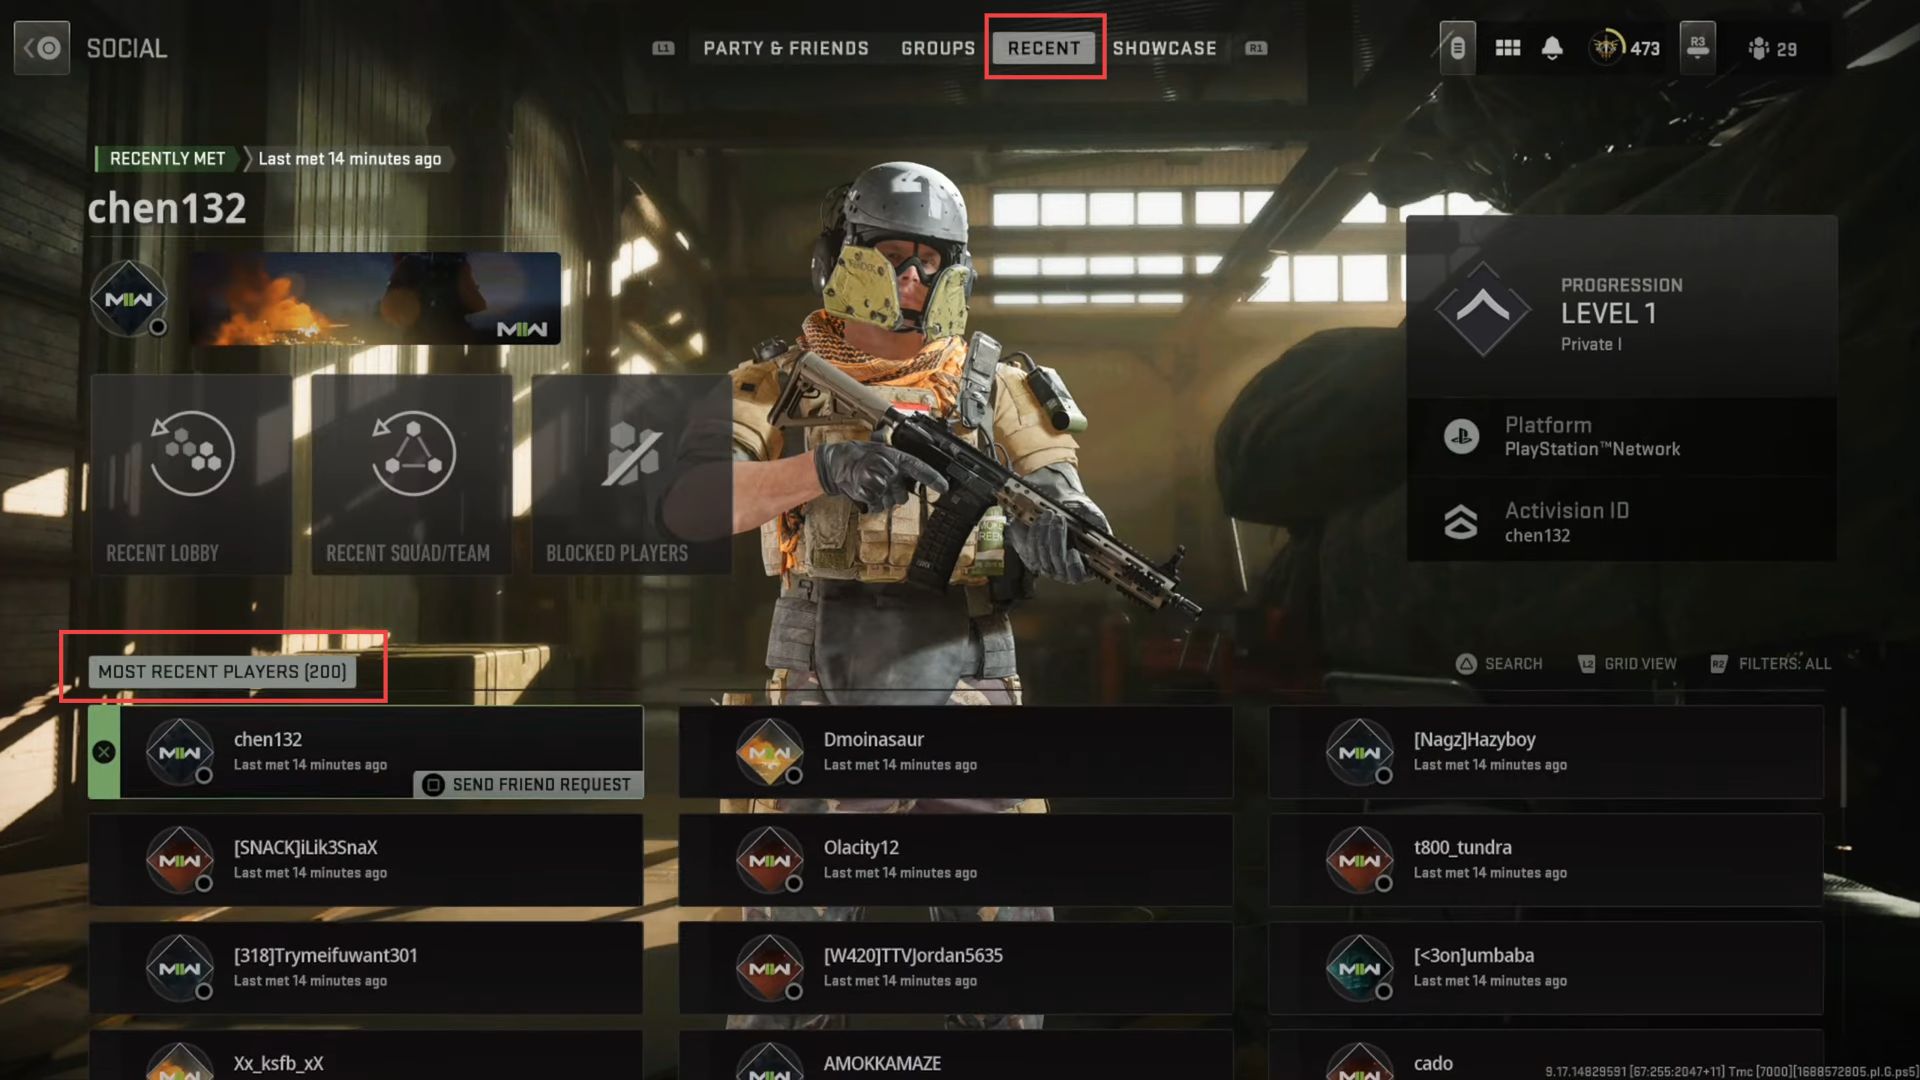Click the Back navigation arrow button
Viewport: 1920px width, 1080px height.
coord(44,47)
